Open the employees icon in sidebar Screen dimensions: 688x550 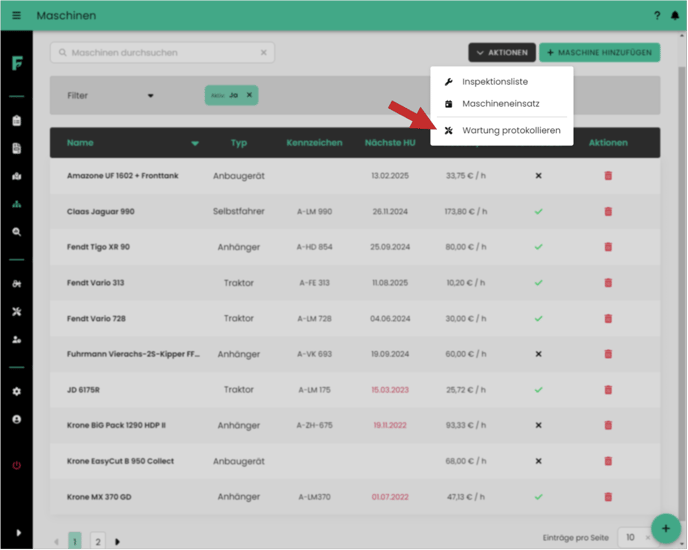click(17, 340)
